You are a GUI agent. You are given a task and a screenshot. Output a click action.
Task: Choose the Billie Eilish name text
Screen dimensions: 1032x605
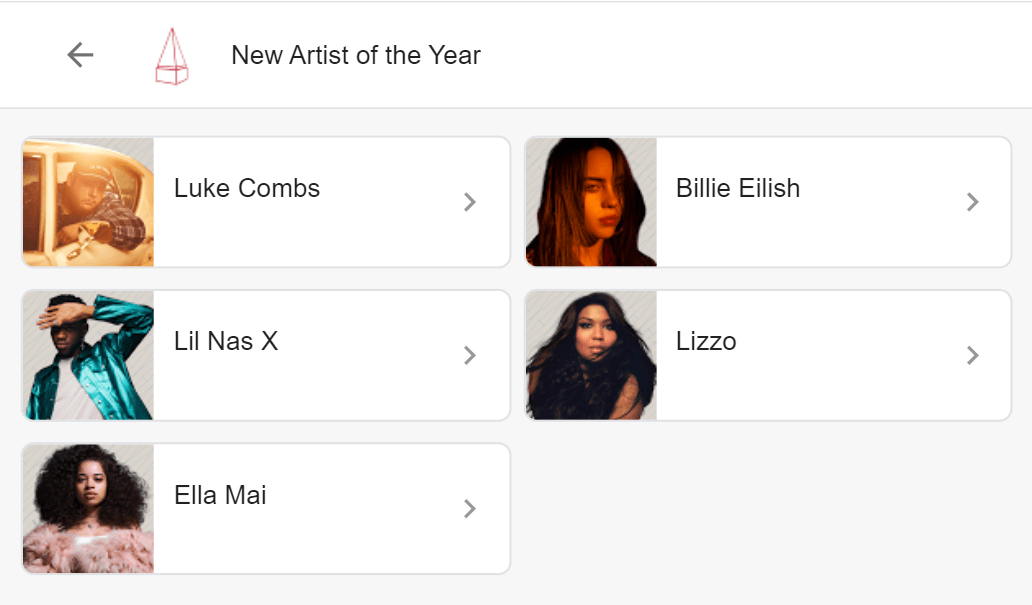click(x=738, y=188)
